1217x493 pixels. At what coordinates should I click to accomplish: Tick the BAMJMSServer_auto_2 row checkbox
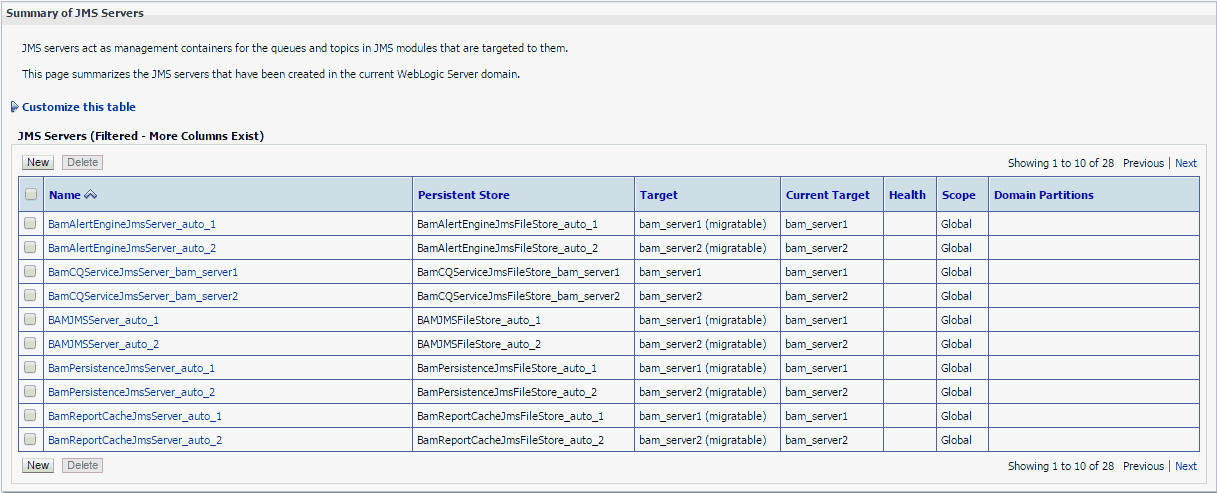point(31,344)
